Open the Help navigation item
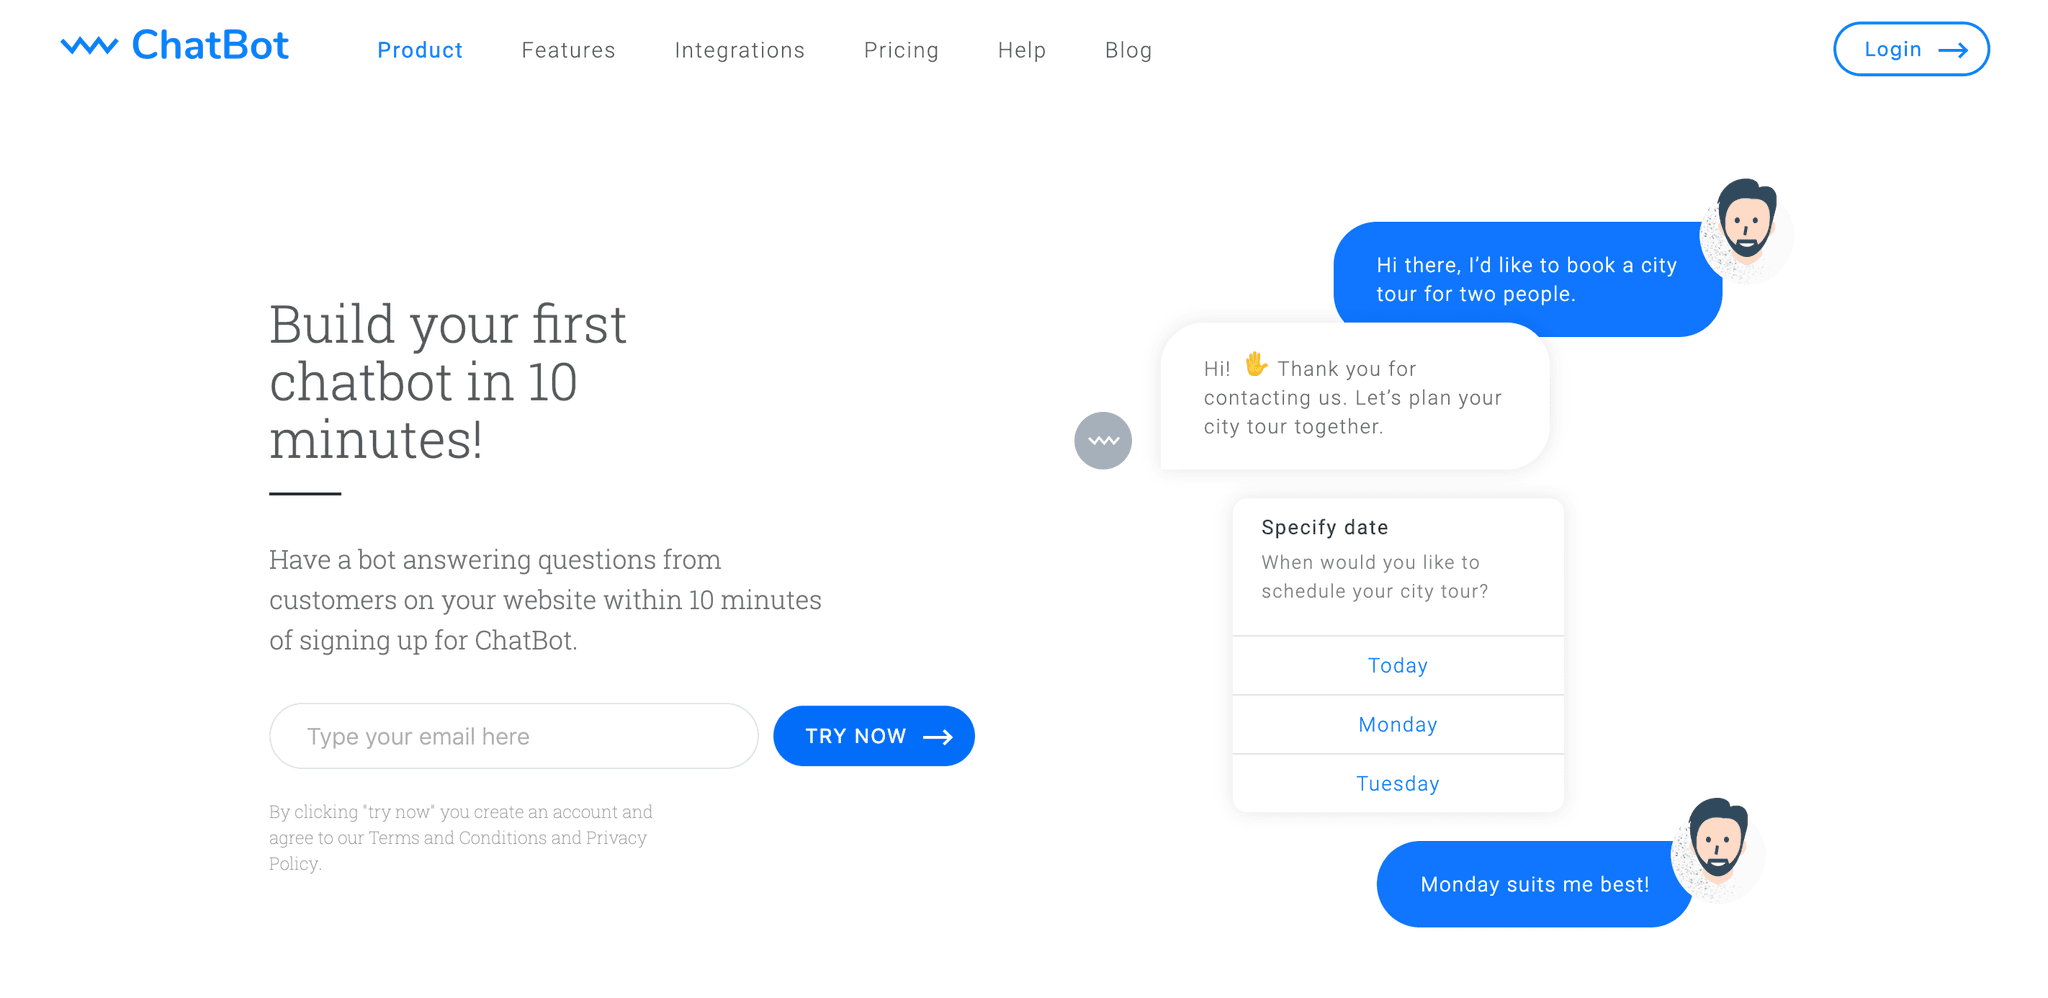 pos(1022,50)
